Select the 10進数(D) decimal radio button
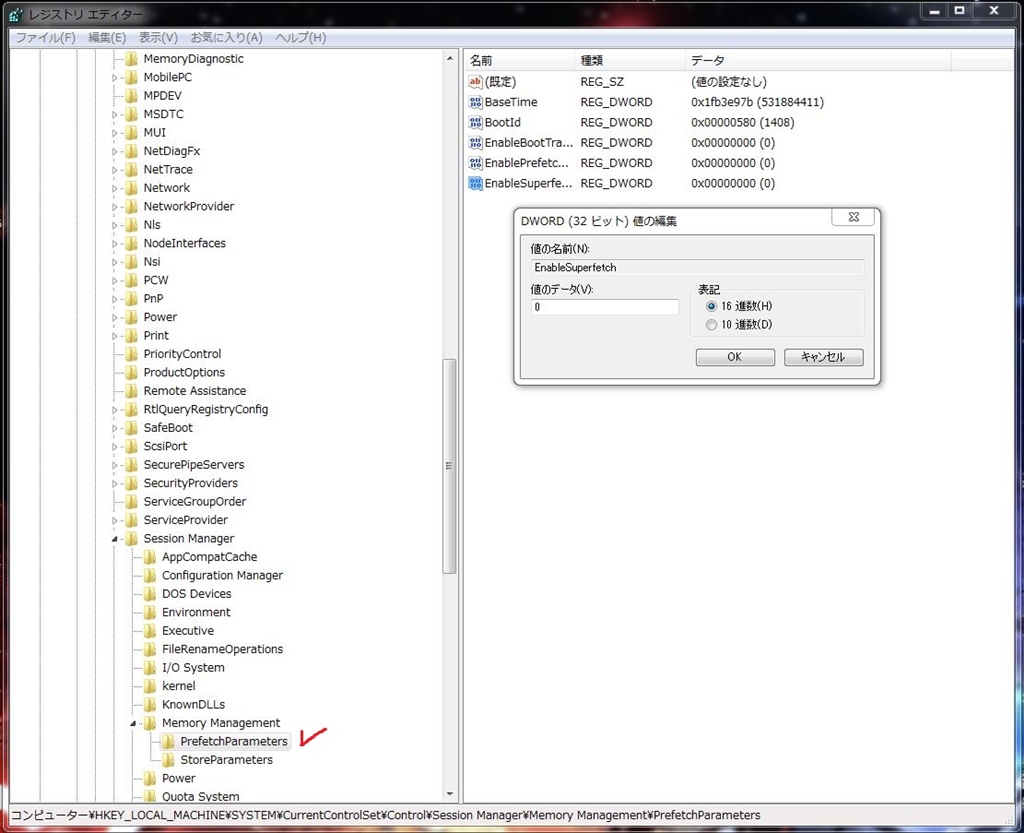Viewport: 1024px width, 833px height. [x=711, y=324]
